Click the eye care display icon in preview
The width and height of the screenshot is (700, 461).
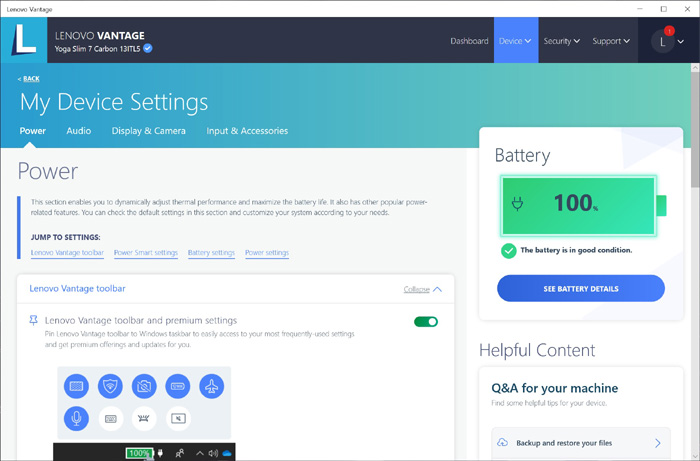[x=76, y=386]
